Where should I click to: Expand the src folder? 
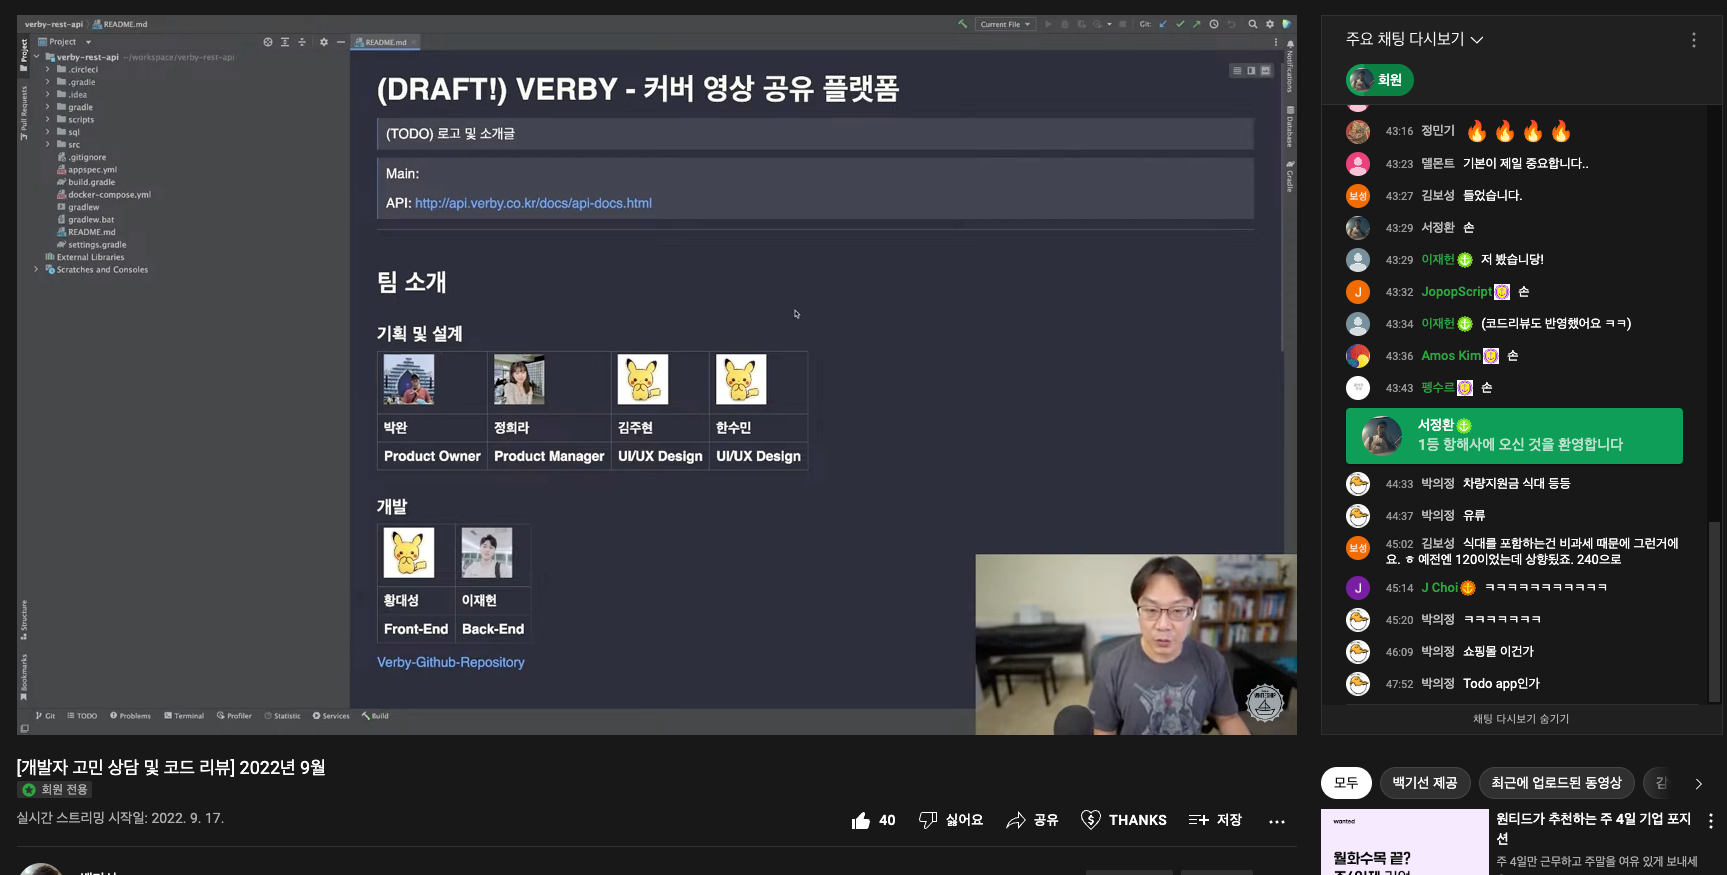click(x=47, y=145)
